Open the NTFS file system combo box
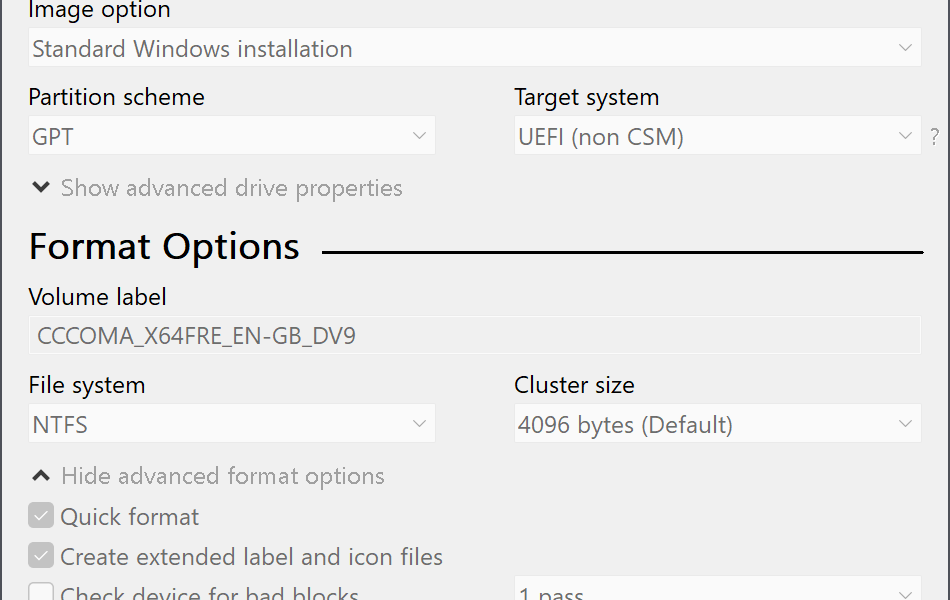The image size is (950, 600). click(x=232, y=423)
